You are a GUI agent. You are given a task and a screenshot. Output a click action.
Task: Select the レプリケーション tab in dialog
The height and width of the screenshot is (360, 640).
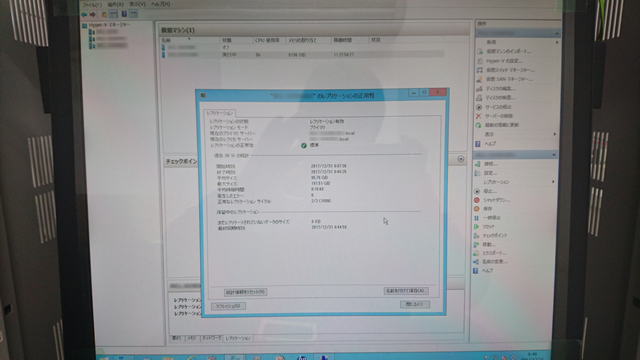[220, 113]
